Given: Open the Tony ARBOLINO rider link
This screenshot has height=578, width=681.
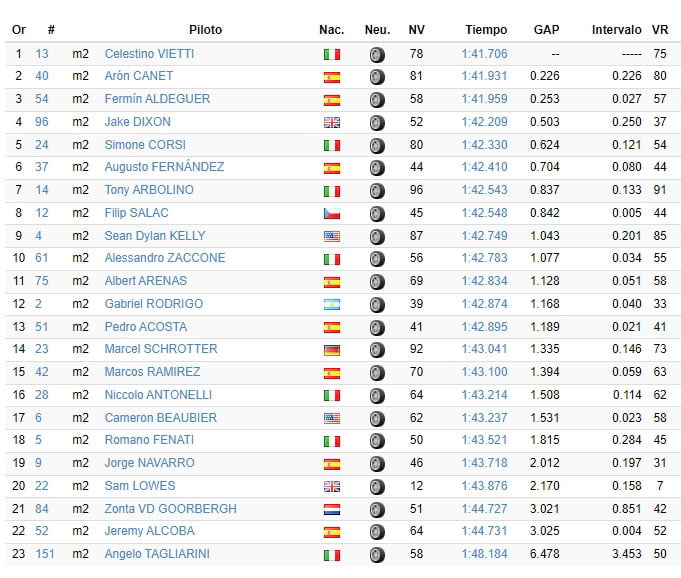Looking at the screenshot, I should [149, 190].
